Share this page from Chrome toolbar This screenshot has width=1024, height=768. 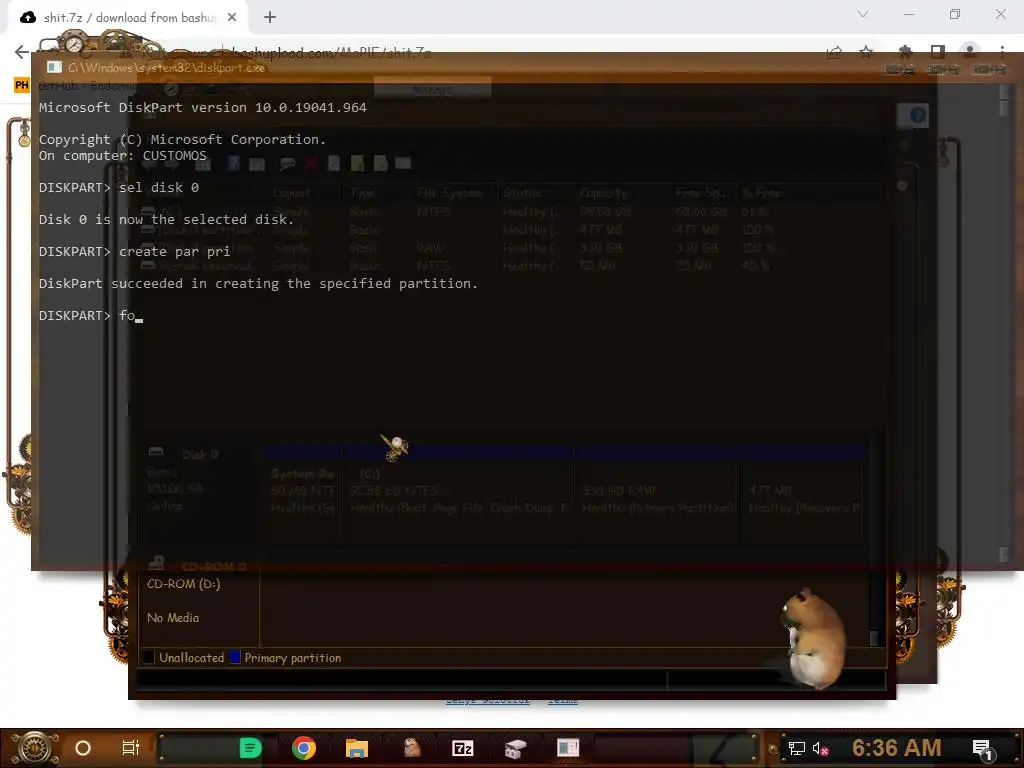834,52
